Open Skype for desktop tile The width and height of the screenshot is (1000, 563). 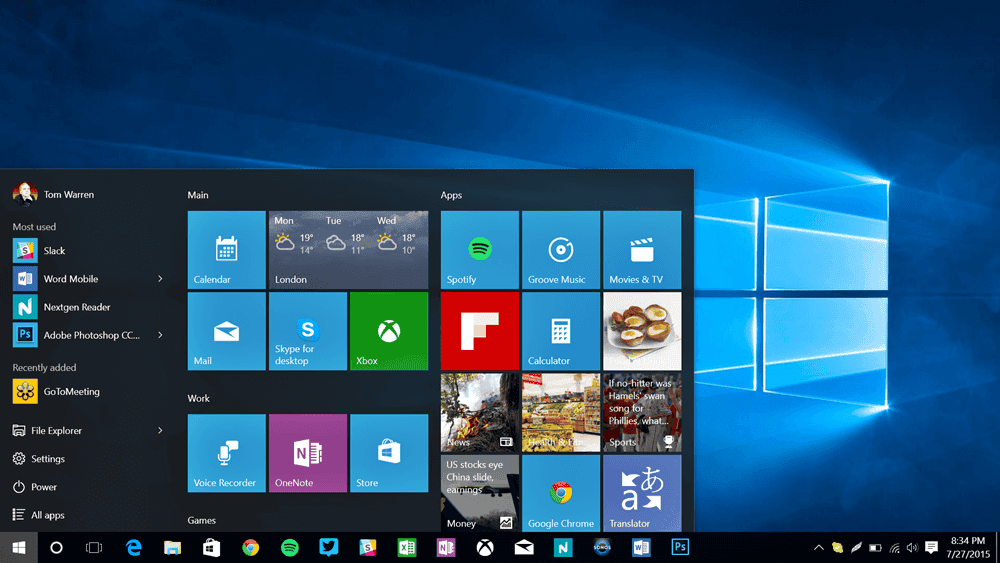[x=308, y=331]
